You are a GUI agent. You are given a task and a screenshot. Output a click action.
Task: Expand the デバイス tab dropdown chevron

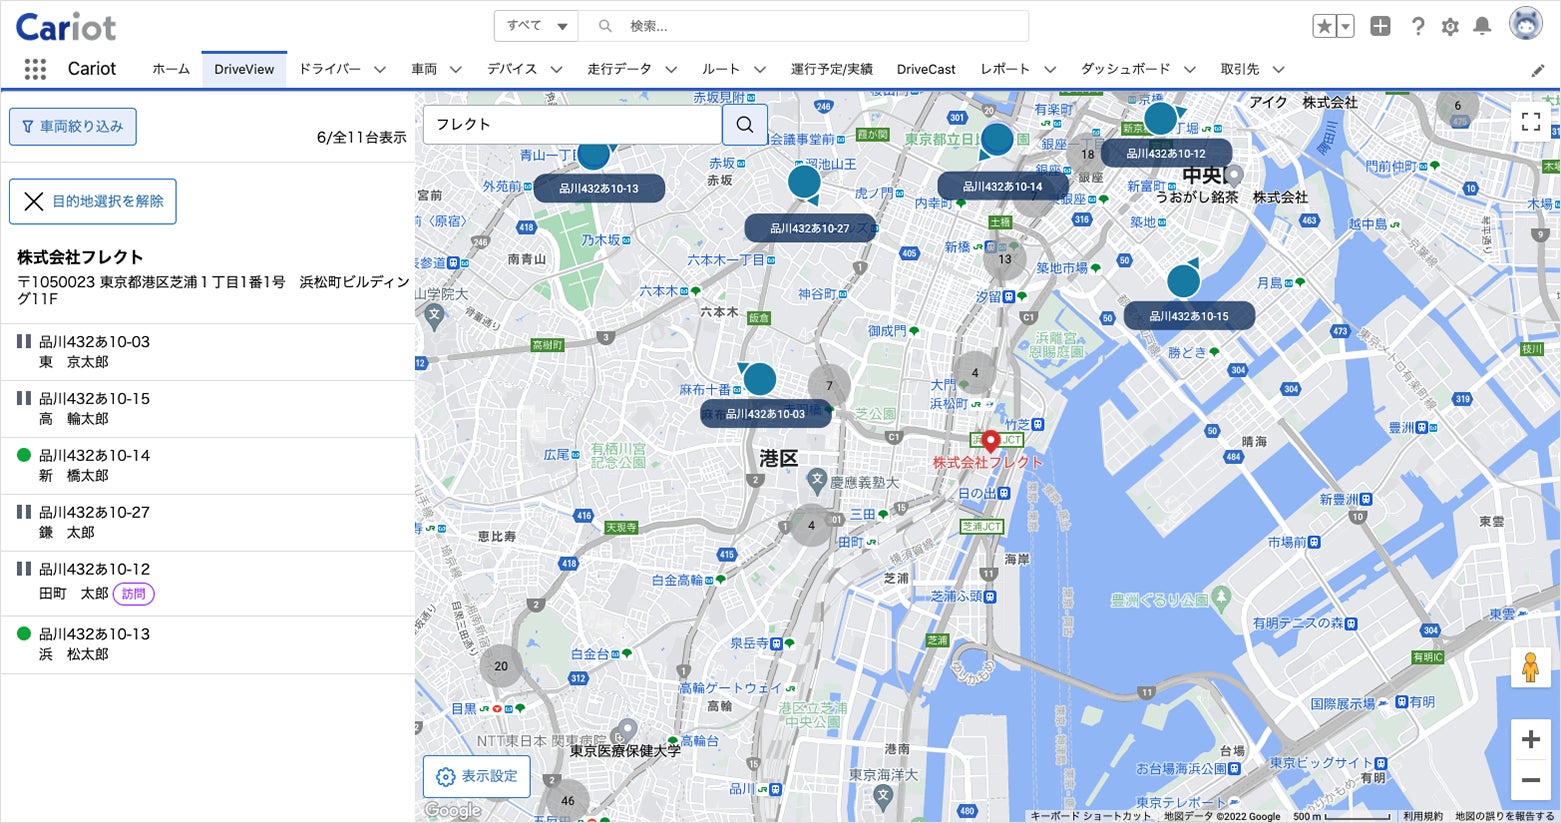coord(556,70)
